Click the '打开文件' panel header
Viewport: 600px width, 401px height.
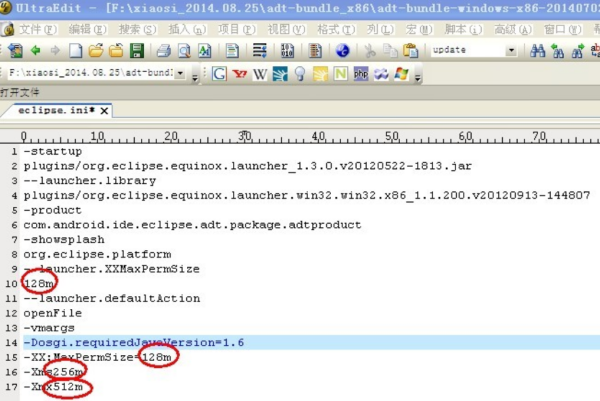(20, 92)
